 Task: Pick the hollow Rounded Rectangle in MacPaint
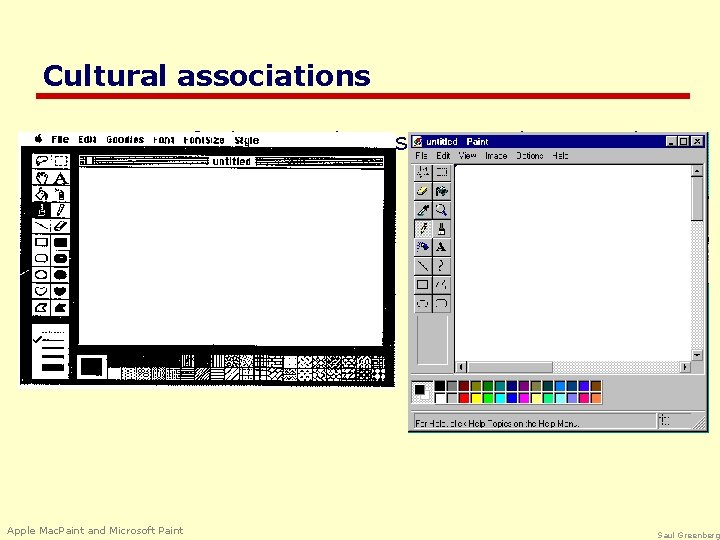42,259
